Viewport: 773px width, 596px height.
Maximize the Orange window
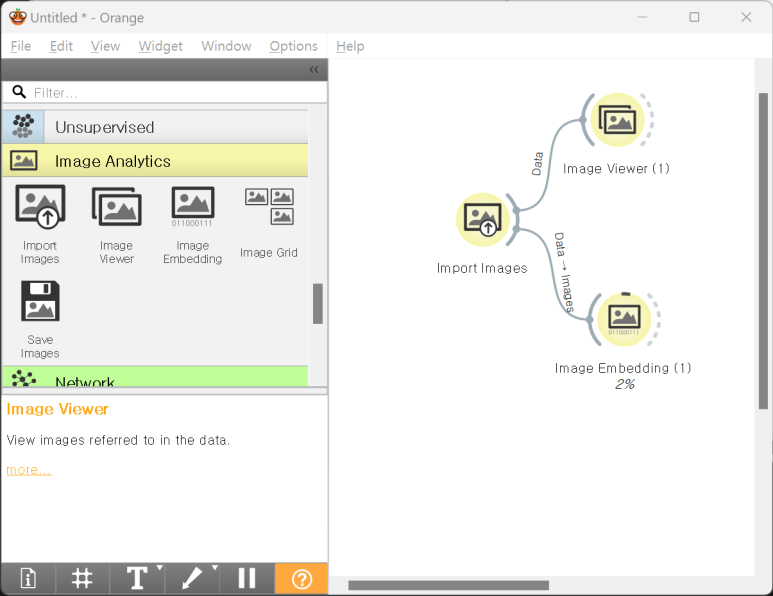click(x=694, y=17)
